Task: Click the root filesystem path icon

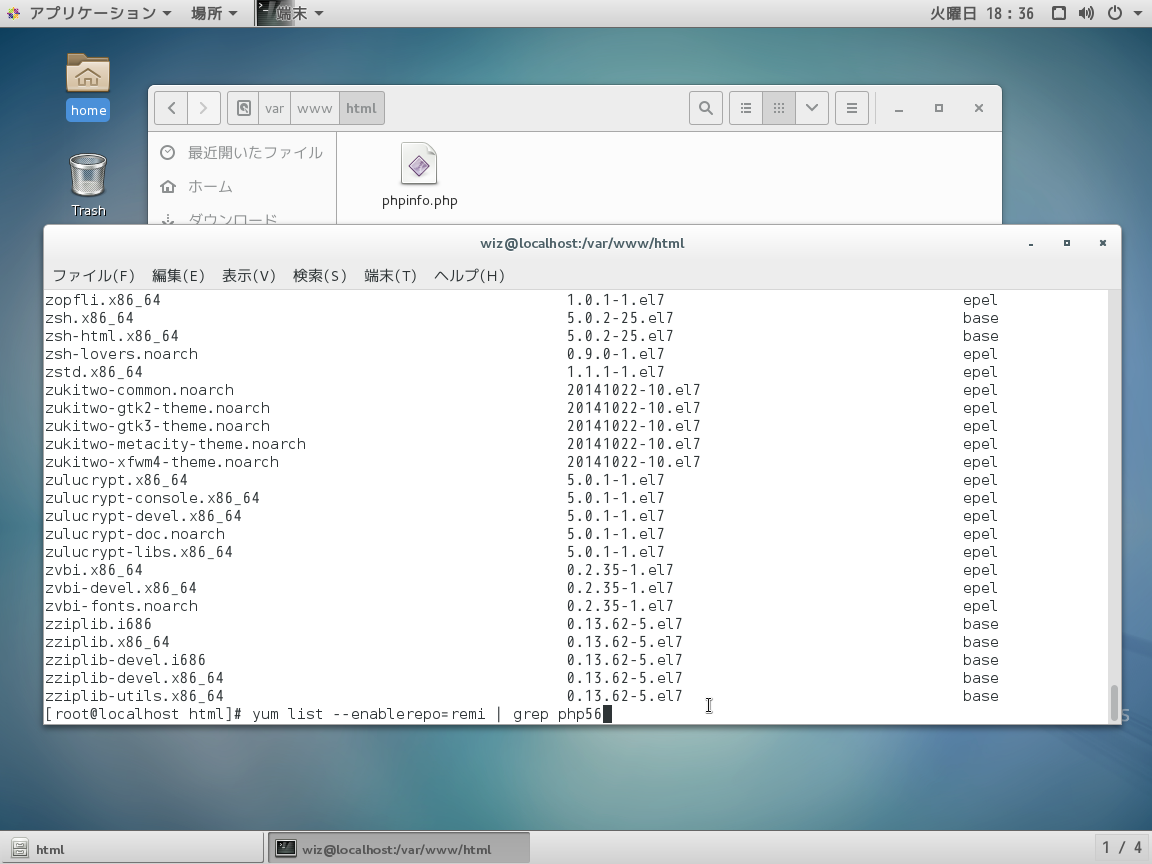Action: (243, 108)
